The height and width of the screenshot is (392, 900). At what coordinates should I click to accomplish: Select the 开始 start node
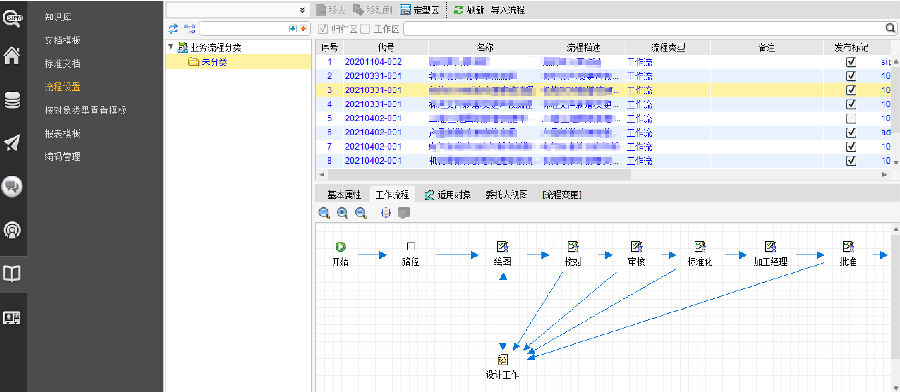click(x=340, y=253)
